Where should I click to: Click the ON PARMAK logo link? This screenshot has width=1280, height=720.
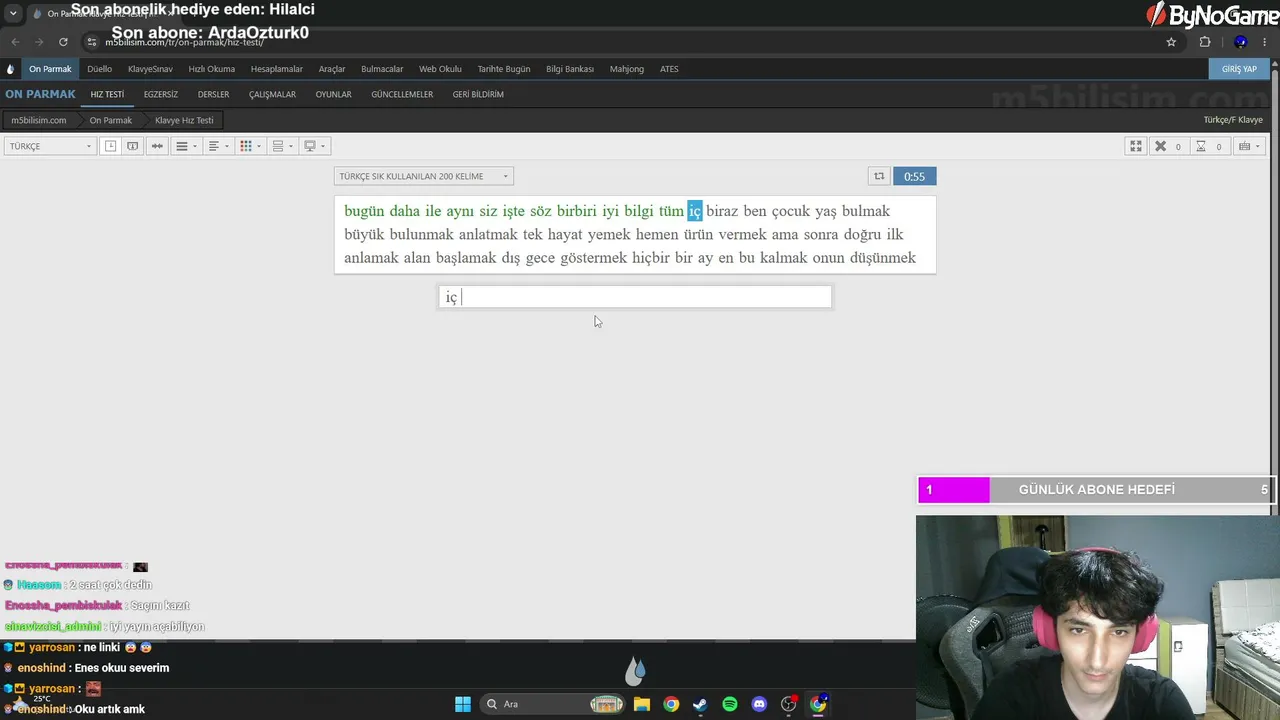pyautogui.click(x=40, y=94)
